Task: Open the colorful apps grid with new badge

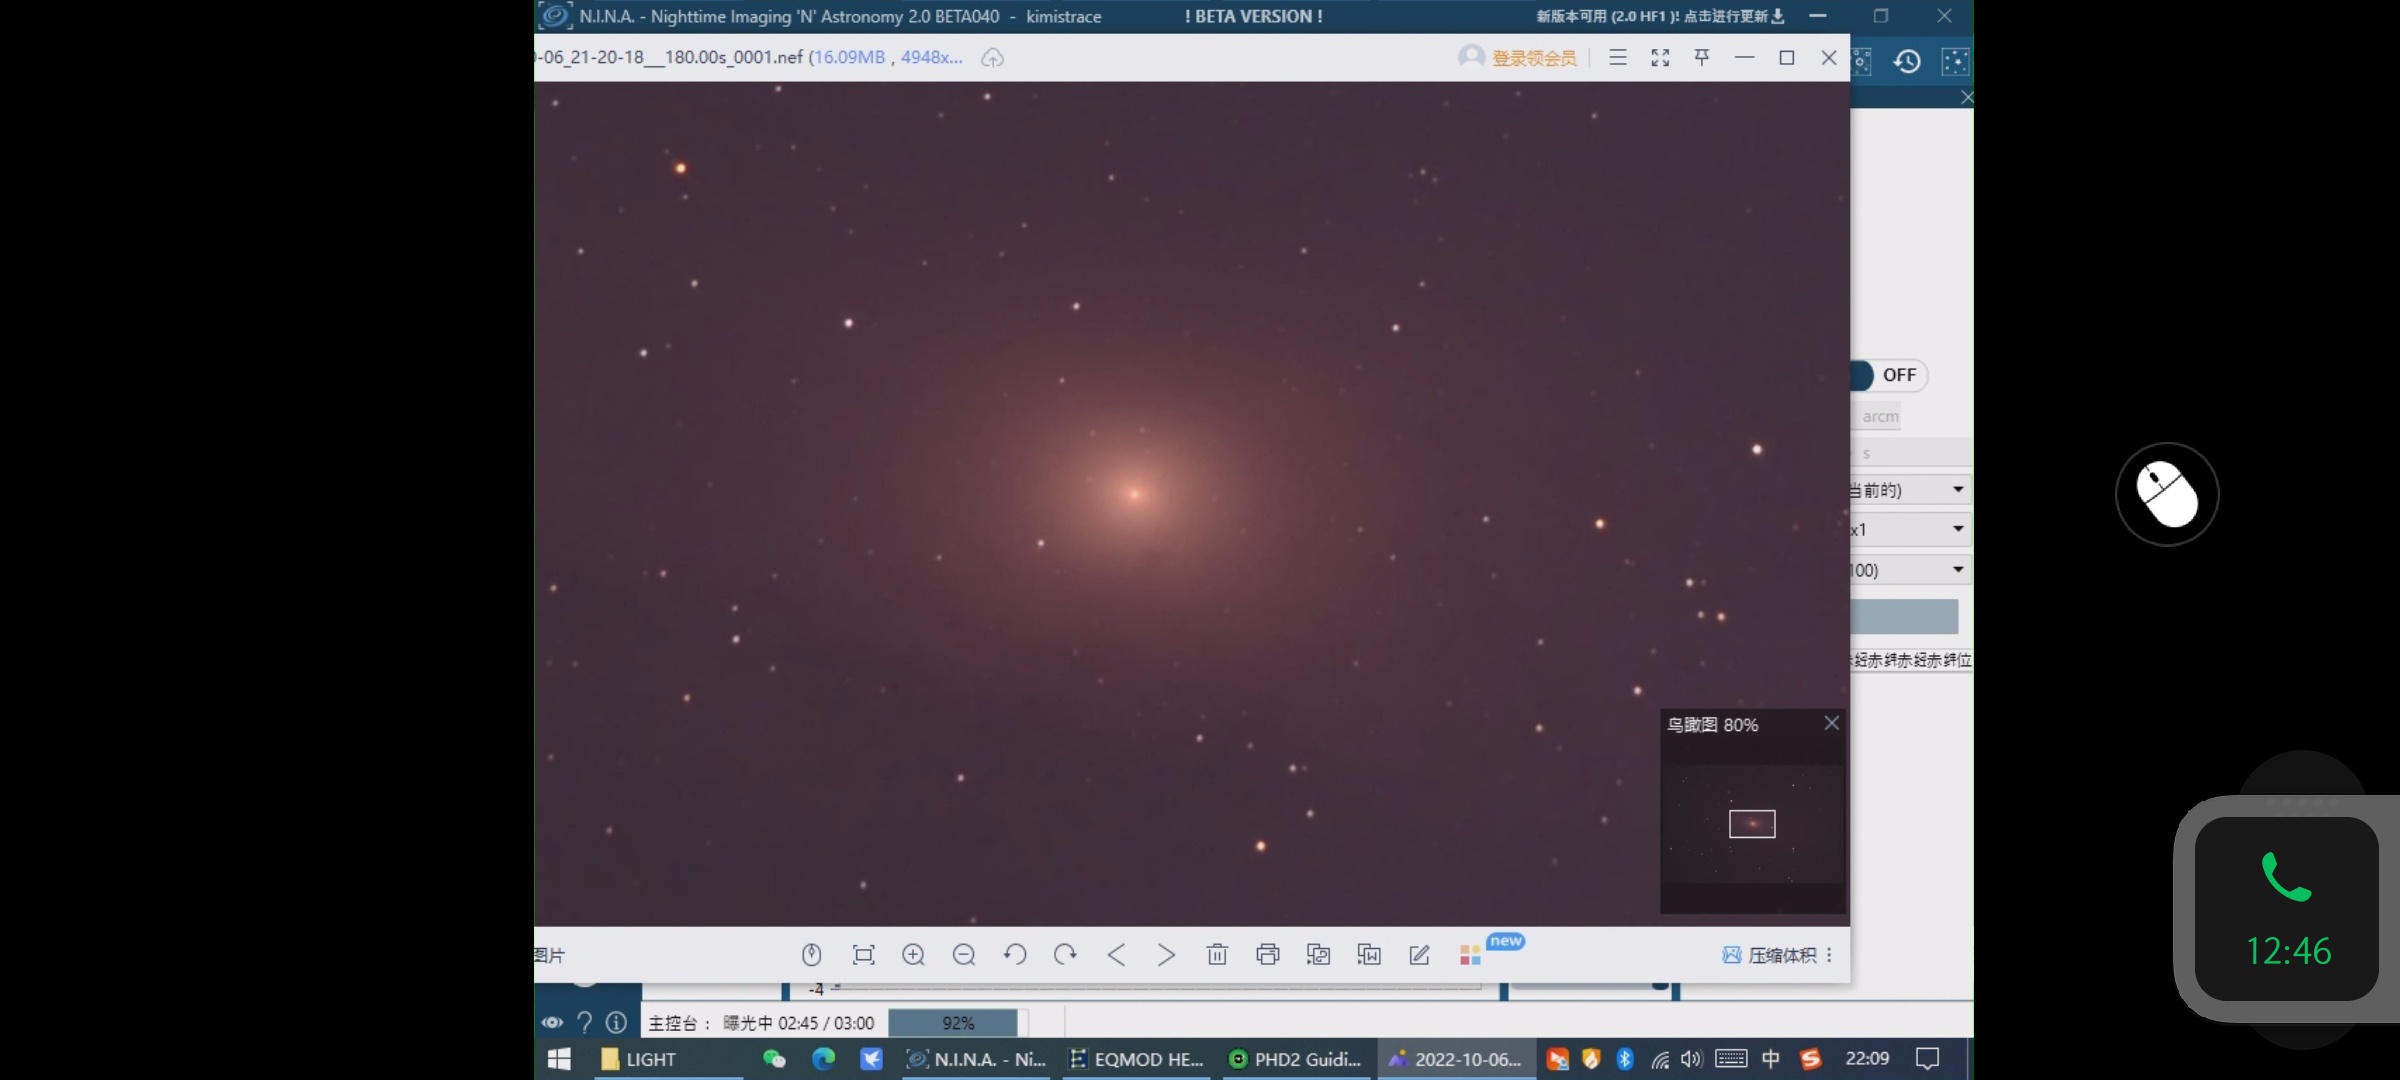Action: [1470, 955]
